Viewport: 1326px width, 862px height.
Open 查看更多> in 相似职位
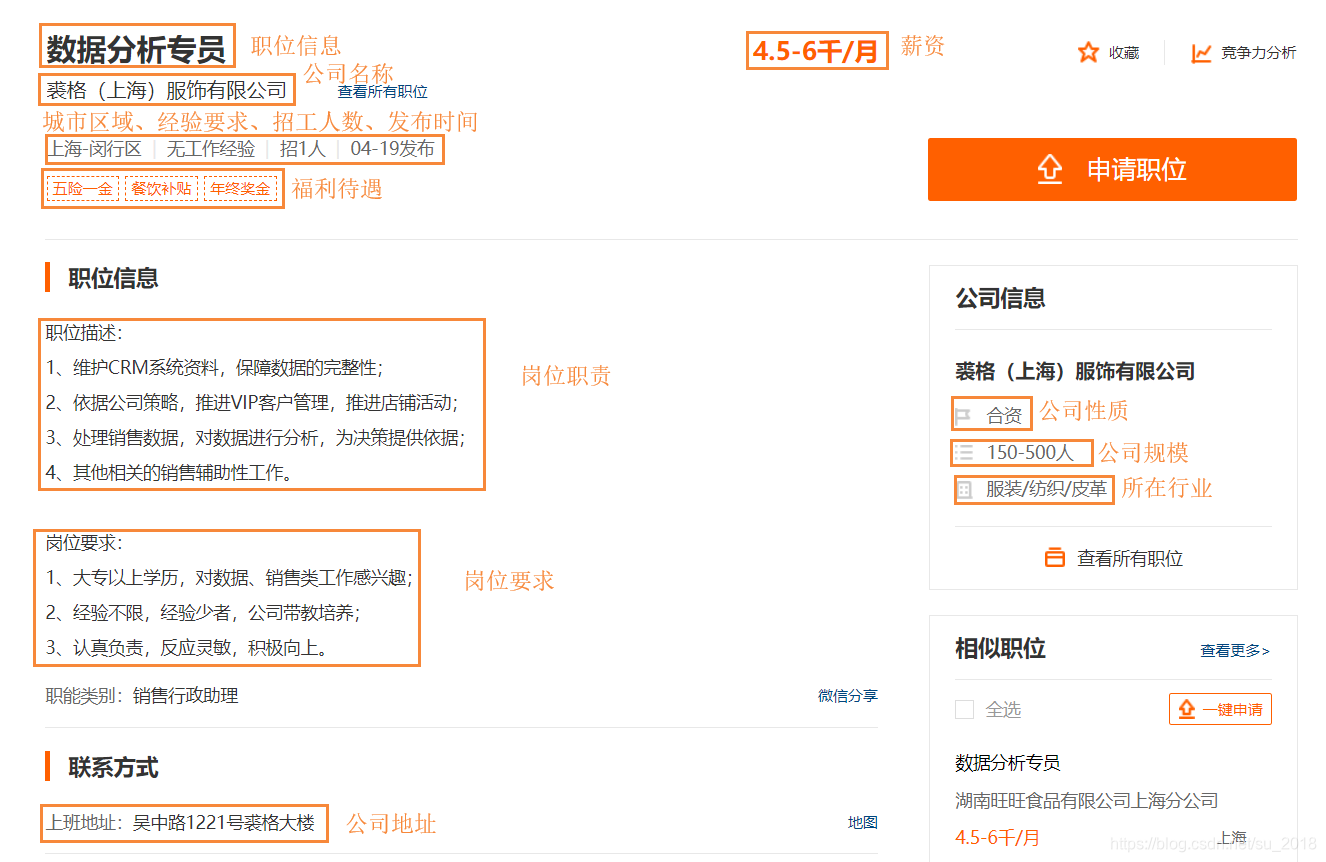(1235, 651)
